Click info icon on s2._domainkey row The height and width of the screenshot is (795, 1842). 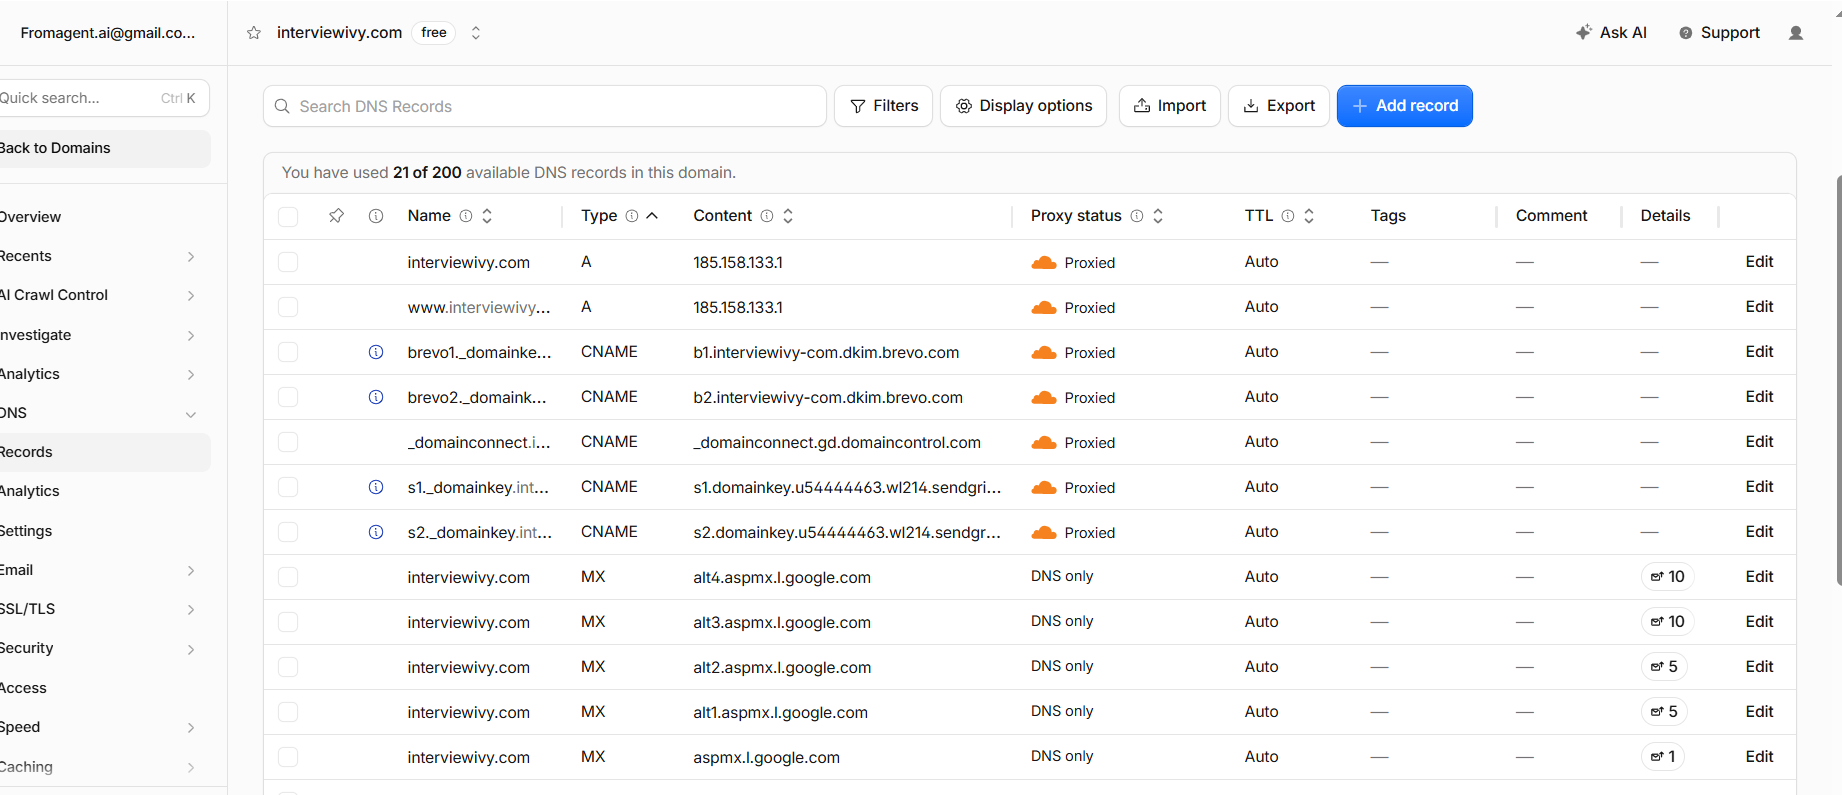point(376,532)
